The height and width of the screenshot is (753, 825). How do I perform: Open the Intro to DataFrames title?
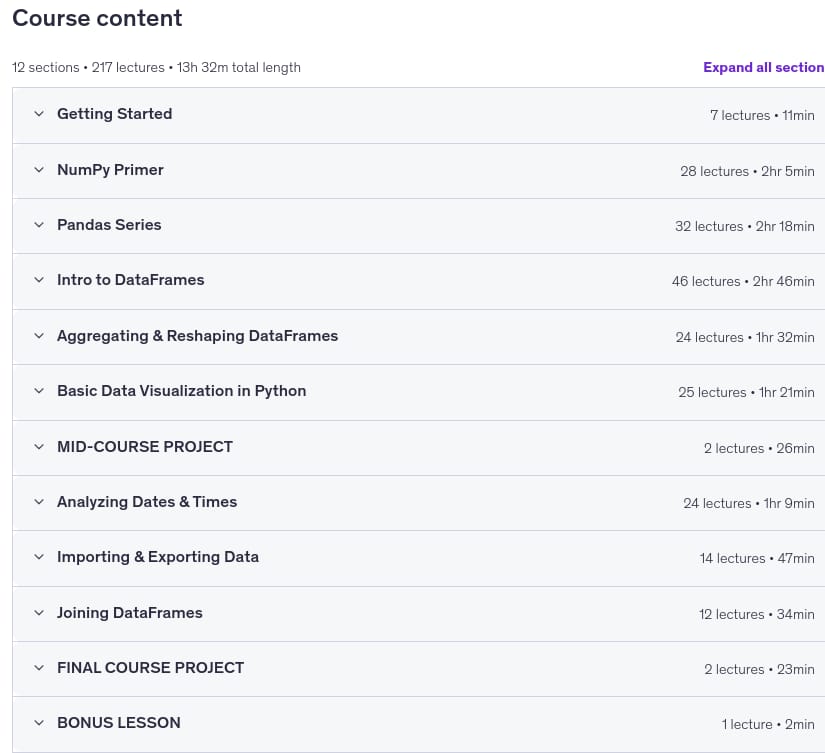tap(130, 280)
